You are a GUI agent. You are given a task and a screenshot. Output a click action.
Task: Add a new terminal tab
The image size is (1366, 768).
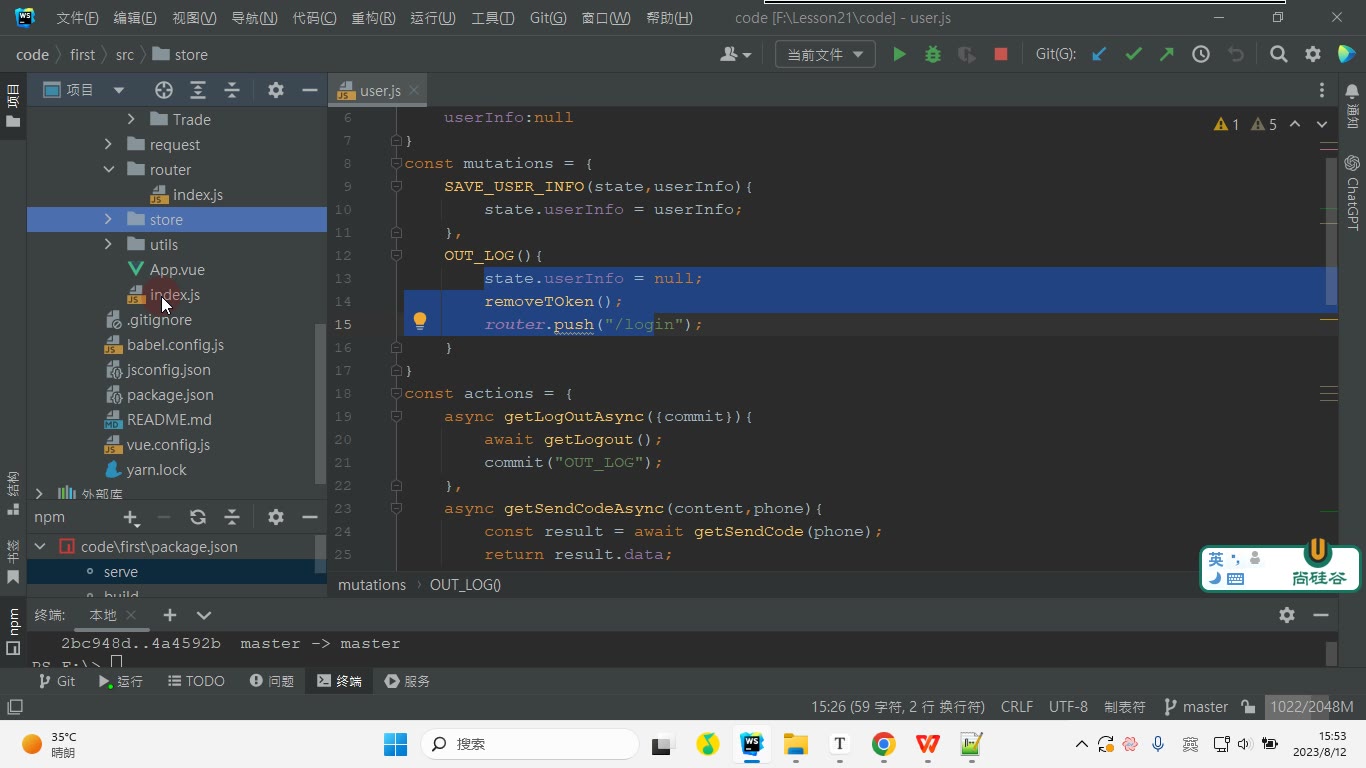click(170, 615)
